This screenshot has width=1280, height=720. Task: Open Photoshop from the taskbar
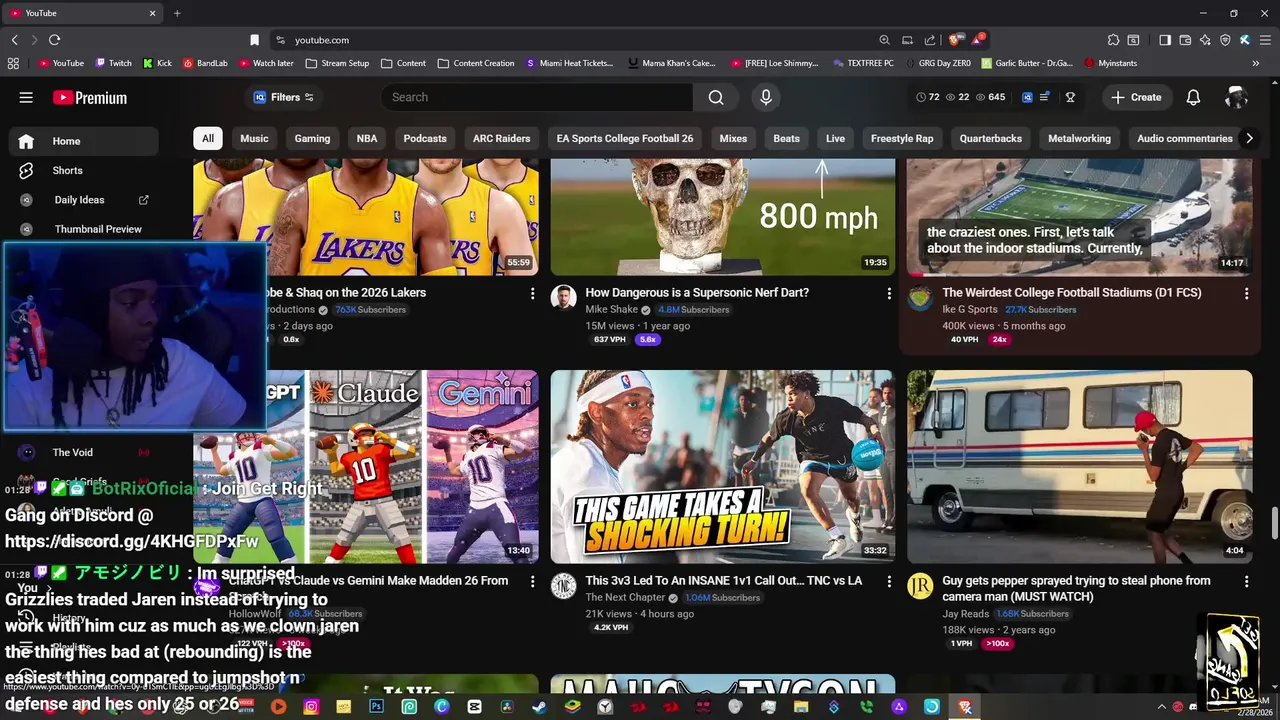point(376,707)
